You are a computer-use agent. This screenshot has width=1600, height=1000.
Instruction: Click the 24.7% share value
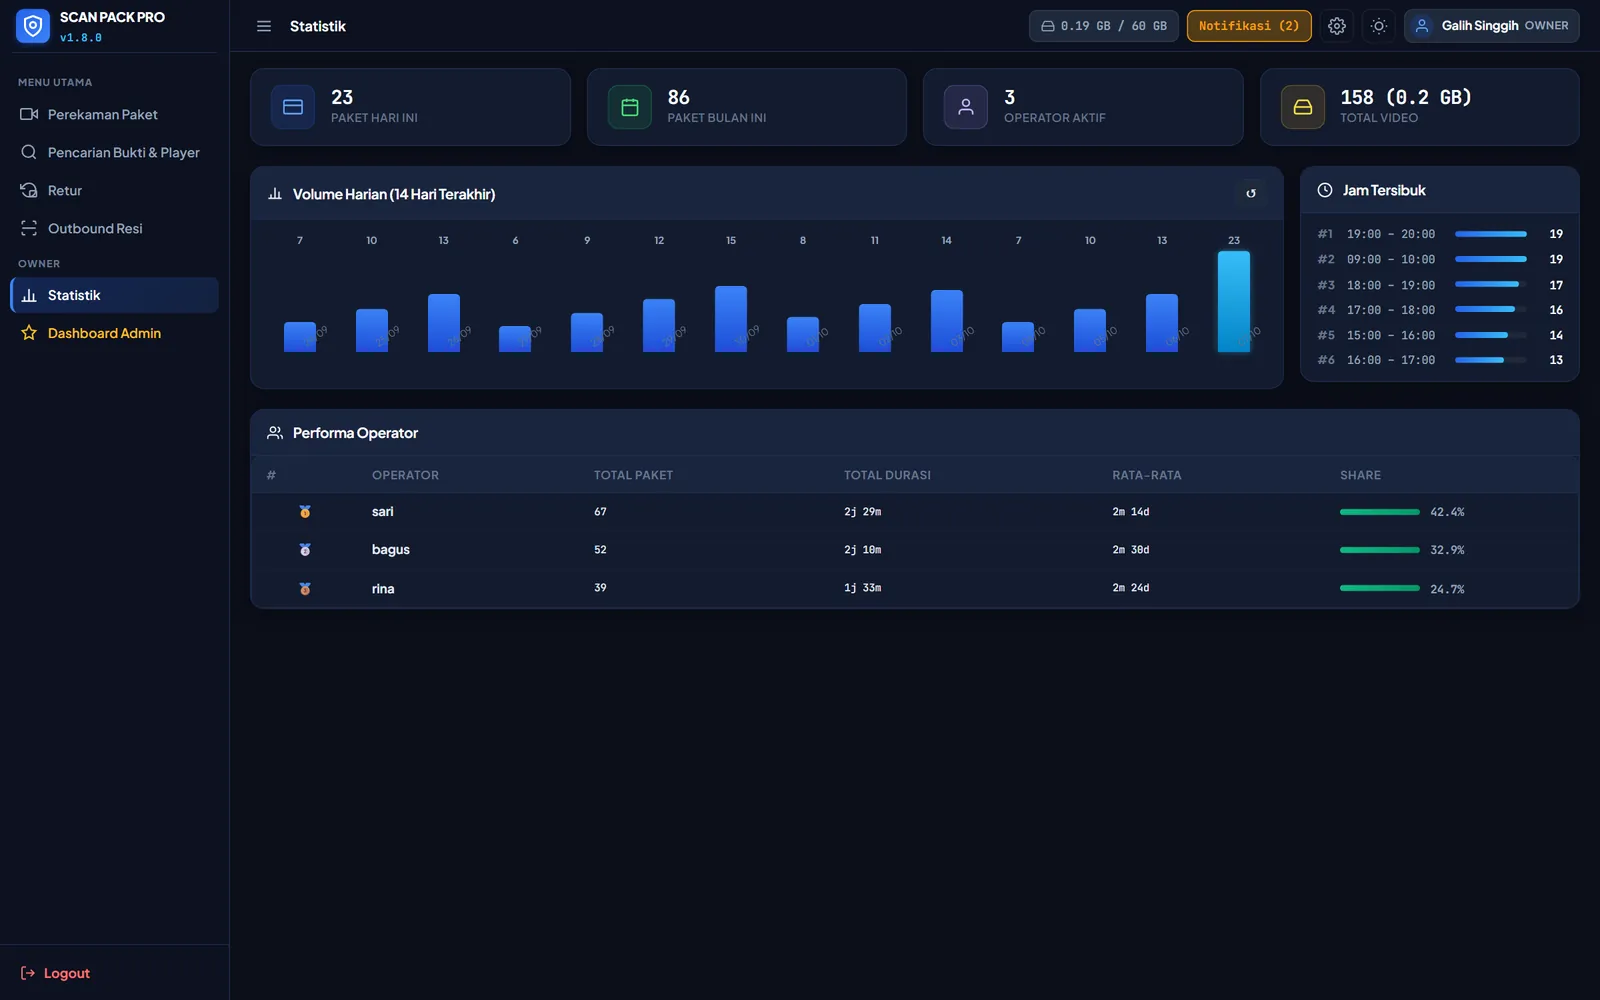(x=1447, y=589)
